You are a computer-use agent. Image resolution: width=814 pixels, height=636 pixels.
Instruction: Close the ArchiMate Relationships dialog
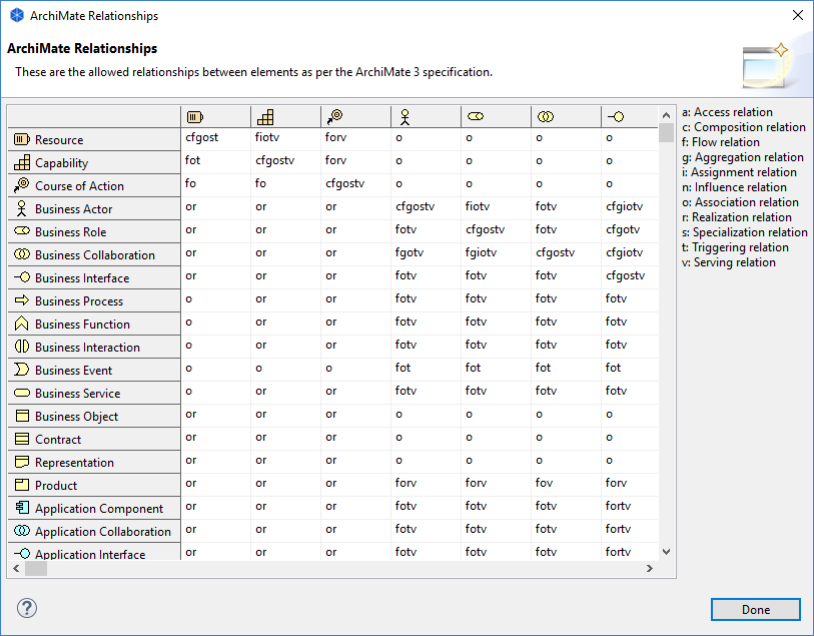pos(797,16)
